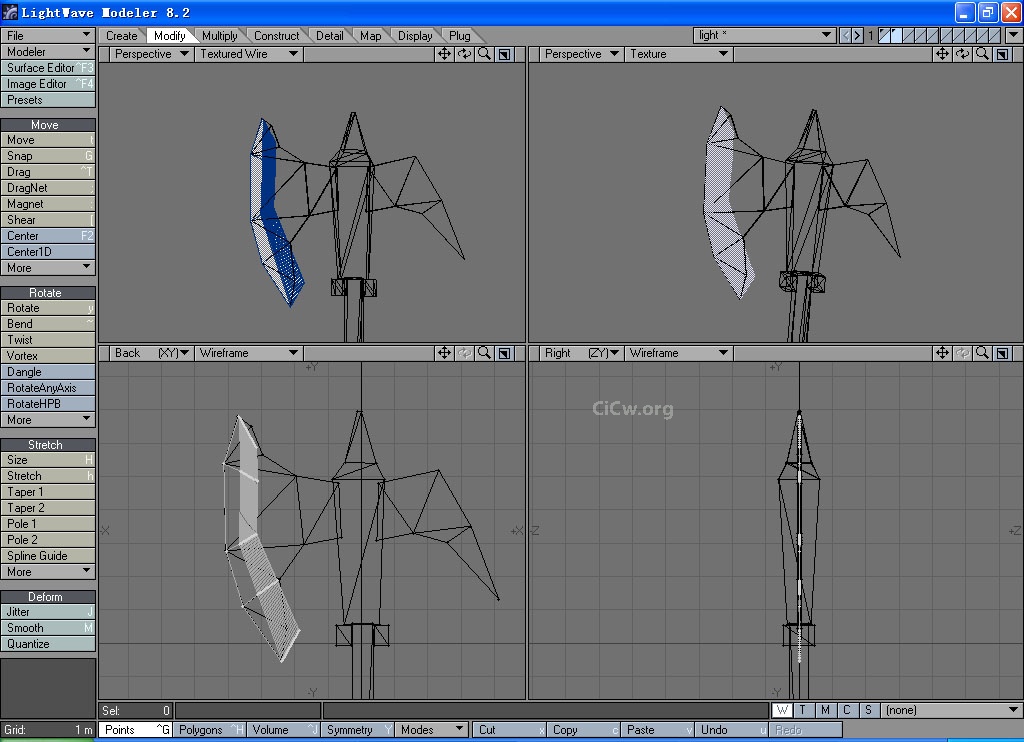The width and height of the screenshot is (1024, 742).
Task: Select the Taper 1 tool
Action: 48,492
